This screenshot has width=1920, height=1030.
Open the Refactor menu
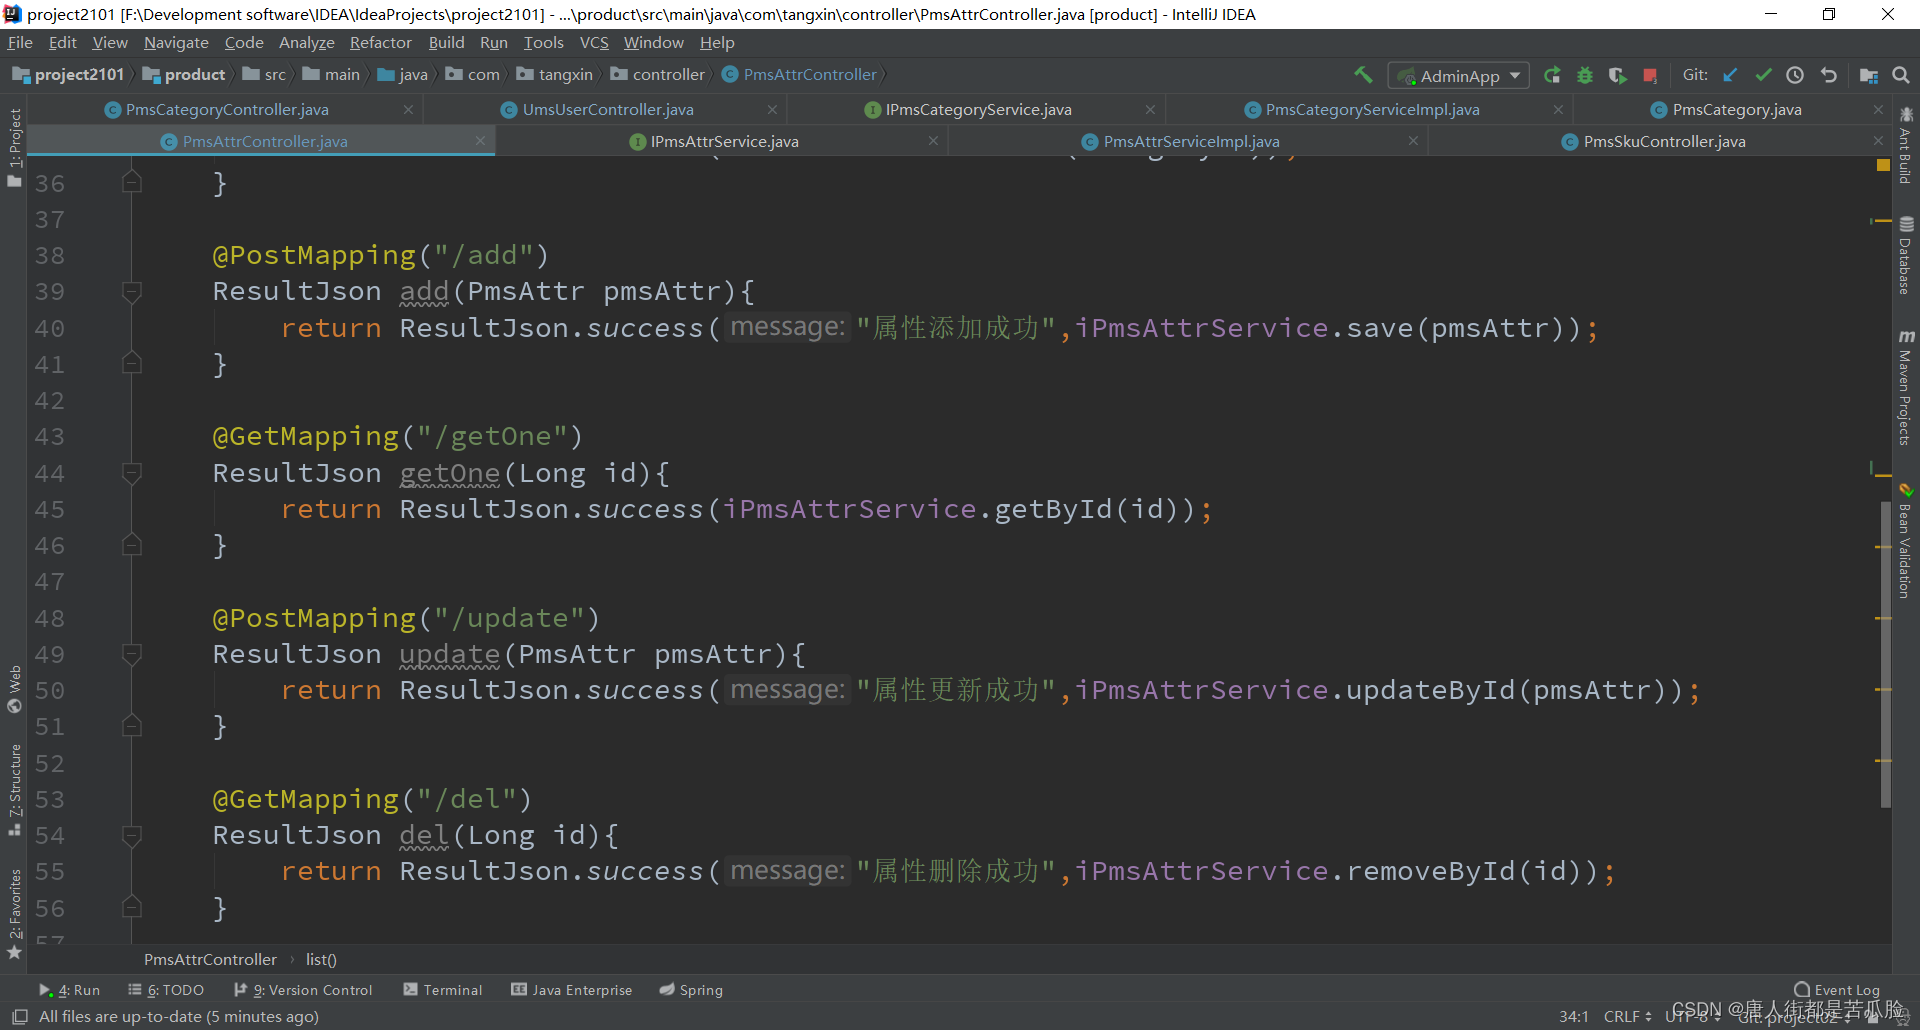380,42
